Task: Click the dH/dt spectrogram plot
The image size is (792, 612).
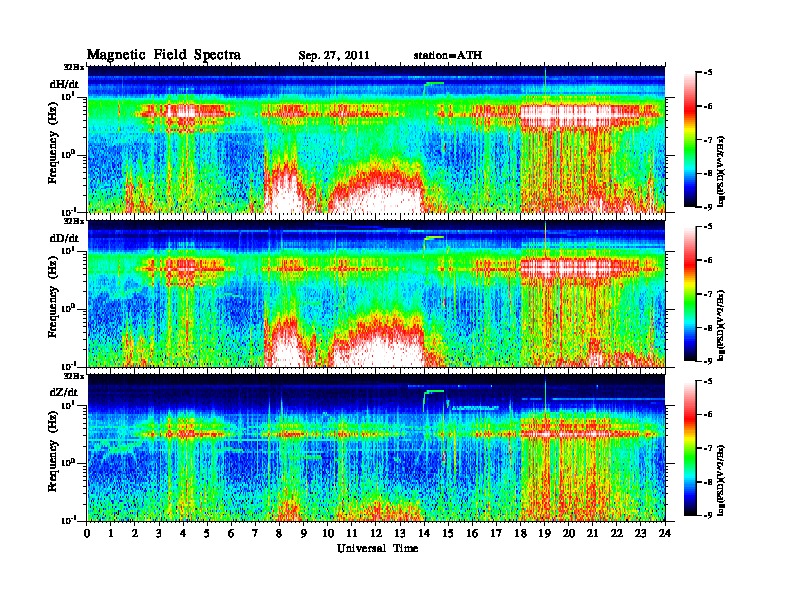Action: tap(376, 139)
